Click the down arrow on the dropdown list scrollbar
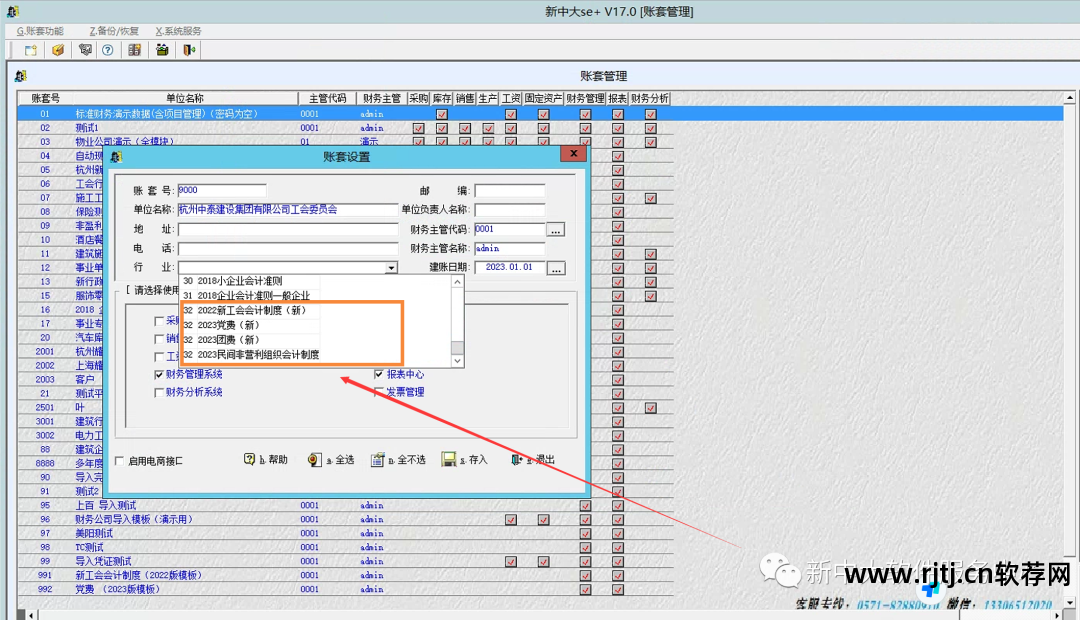Image resolution: width=1080 pixels, height=620 pixels. click(x=457, y=361)
